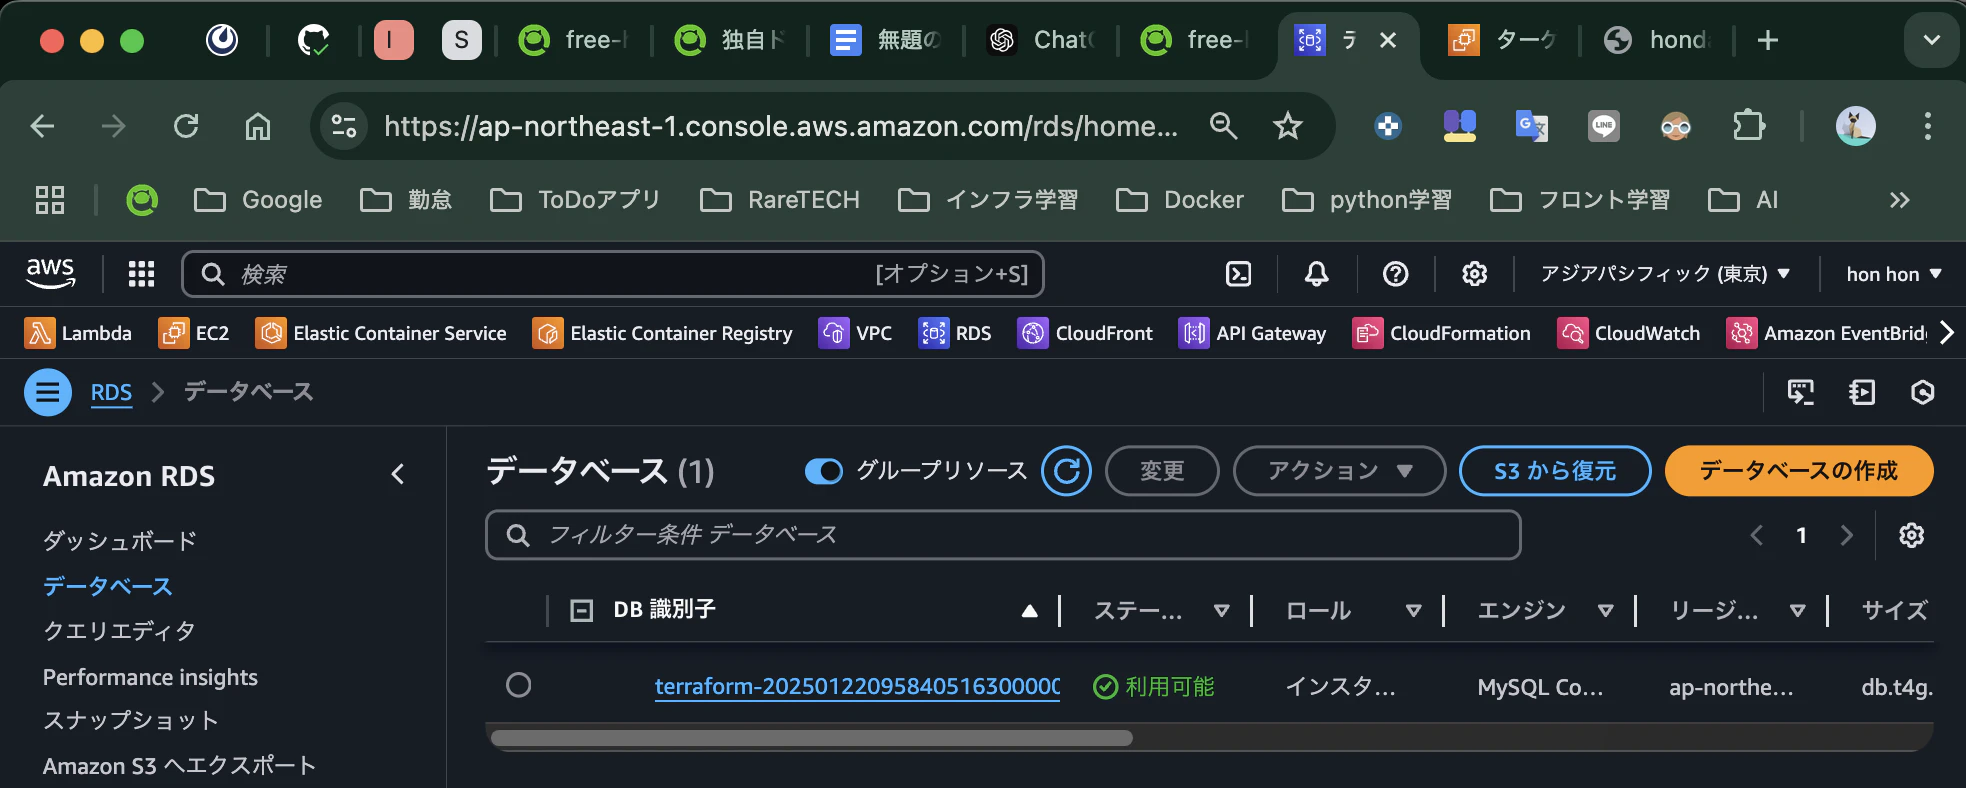Open table preferences gear icon
Screen dimensions: 1966x788
click(x=1911, y=535)
